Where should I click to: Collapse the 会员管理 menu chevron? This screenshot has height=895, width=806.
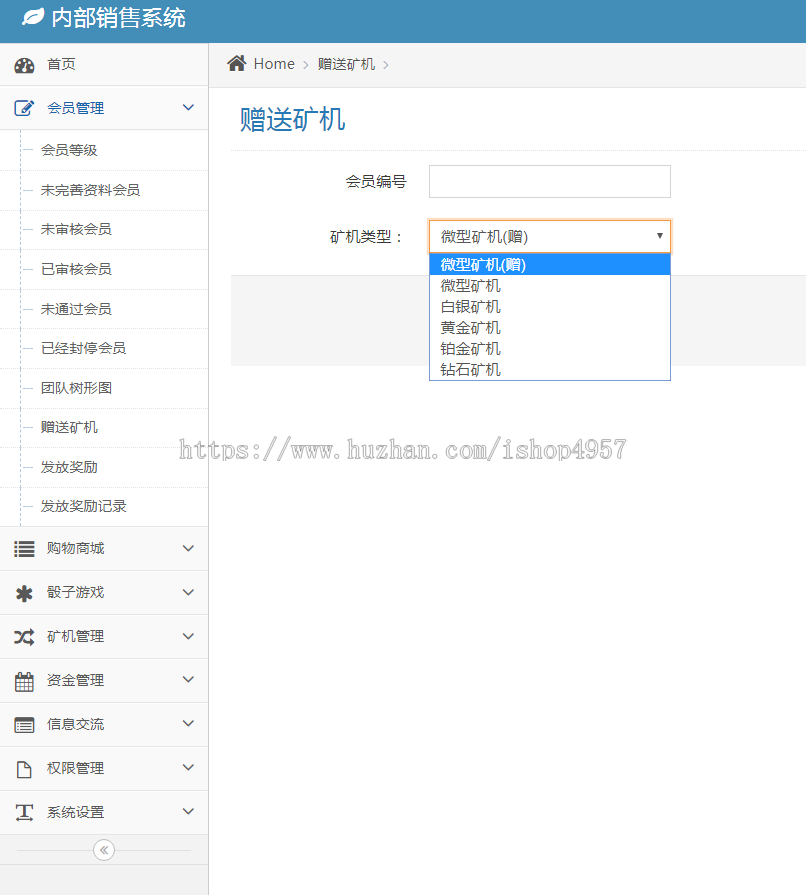(x=188, y=107)
